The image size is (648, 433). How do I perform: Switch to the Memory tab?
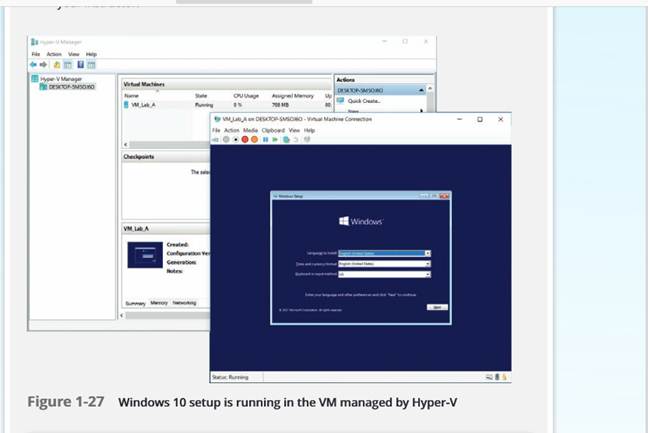[x=159, y=302]
